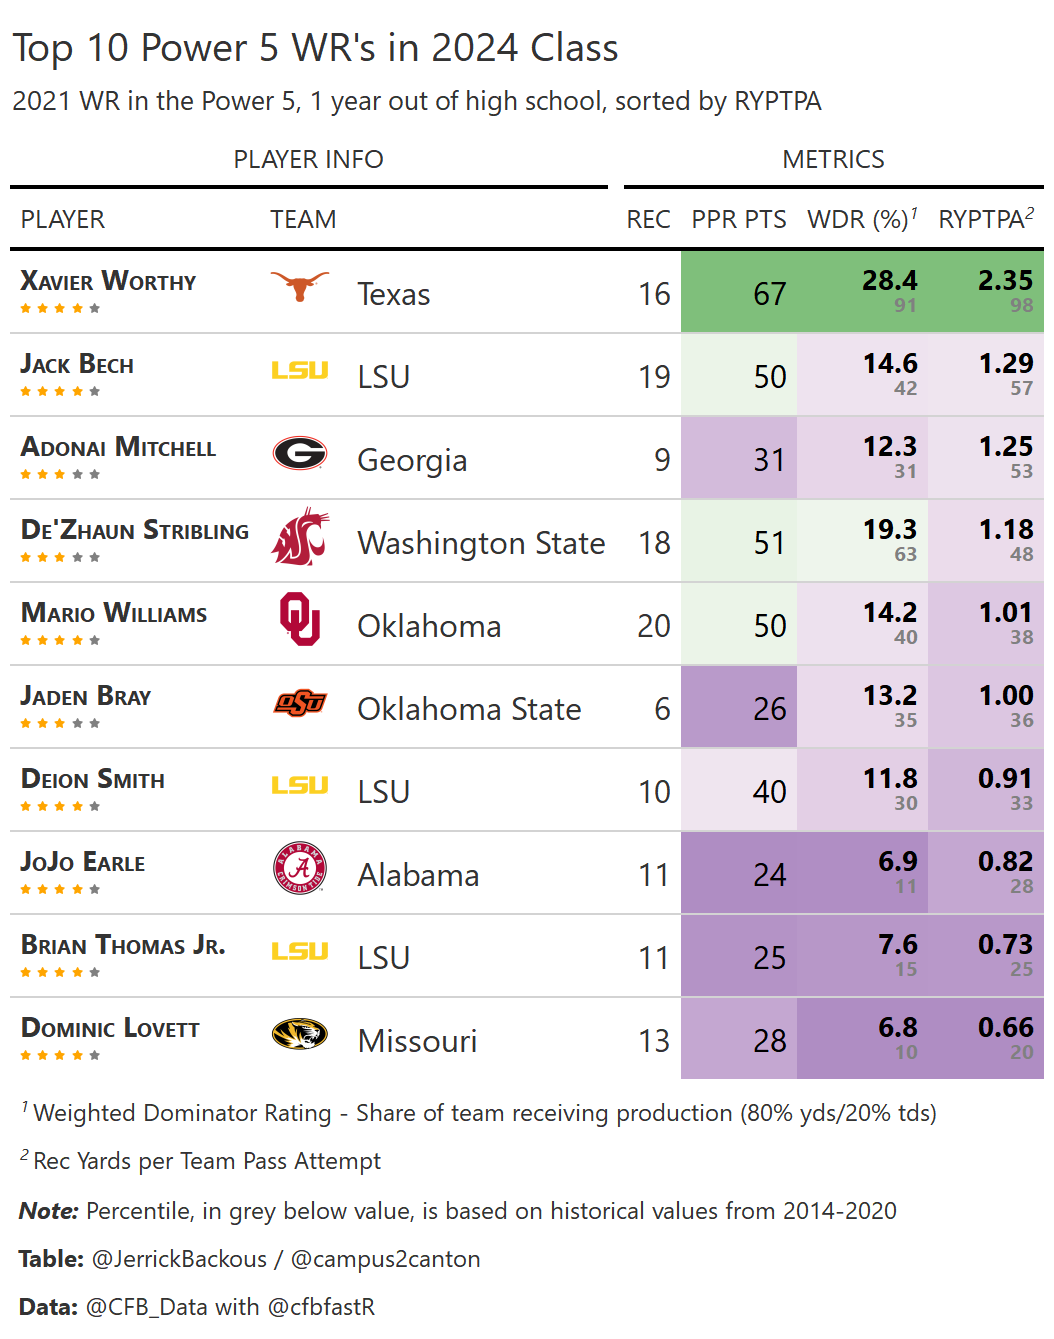The height and width of the screenshot is (1339, 1054).
Task: Click the REC column header
Action: click(x=648, y=219)
